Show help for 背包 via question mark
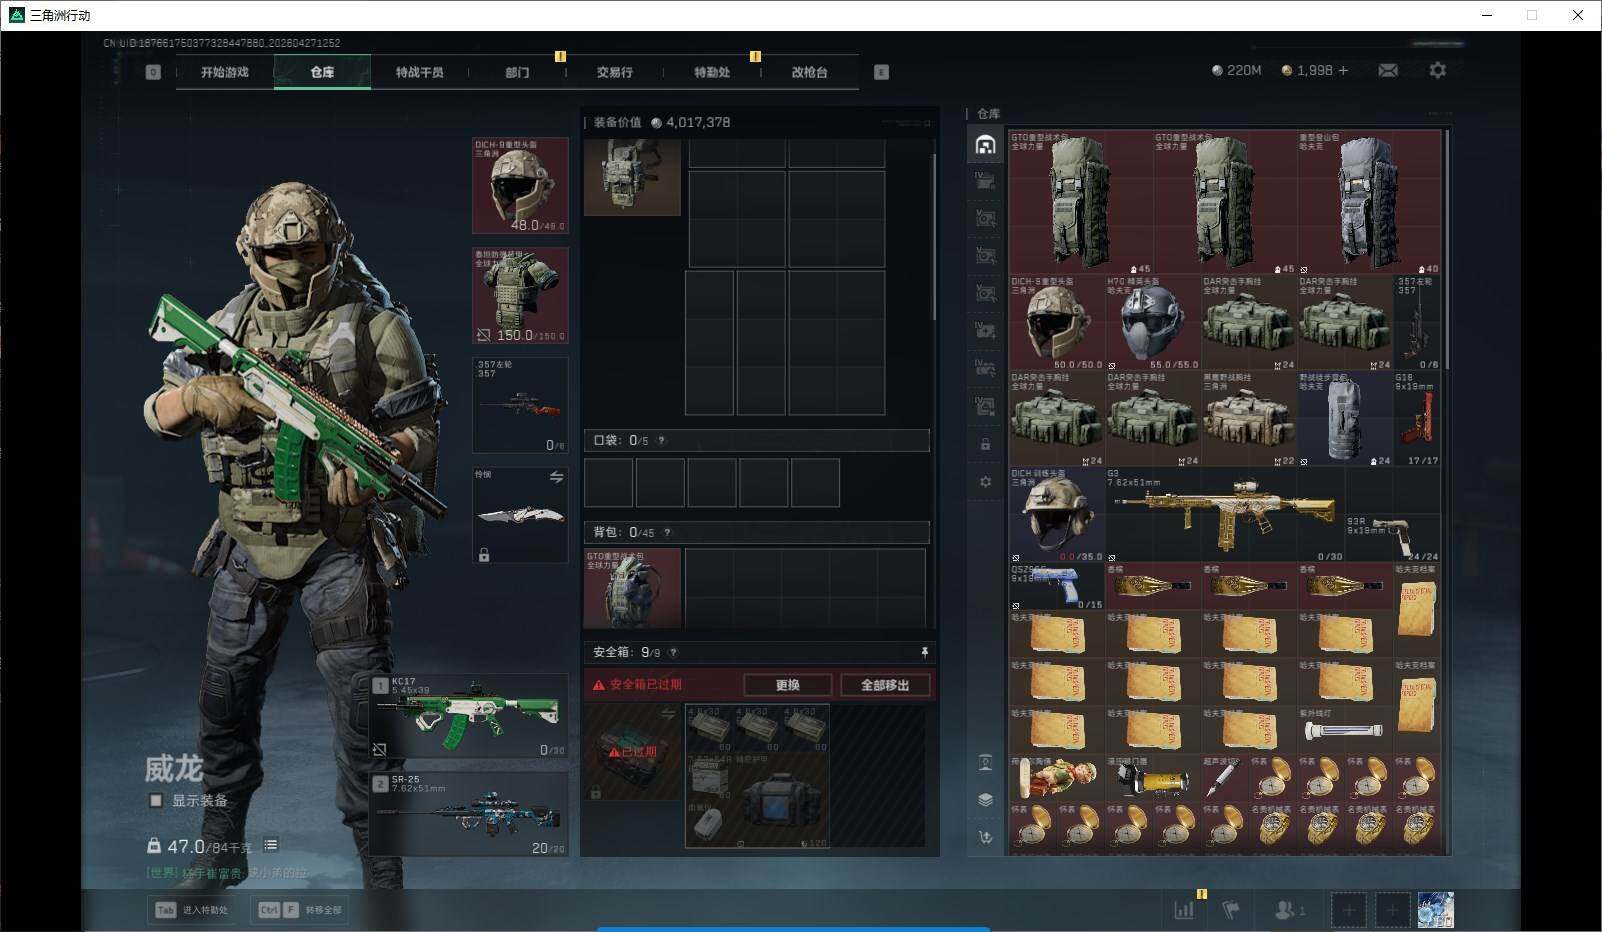This screenshot has width=1602, height=932. (667, 532)
